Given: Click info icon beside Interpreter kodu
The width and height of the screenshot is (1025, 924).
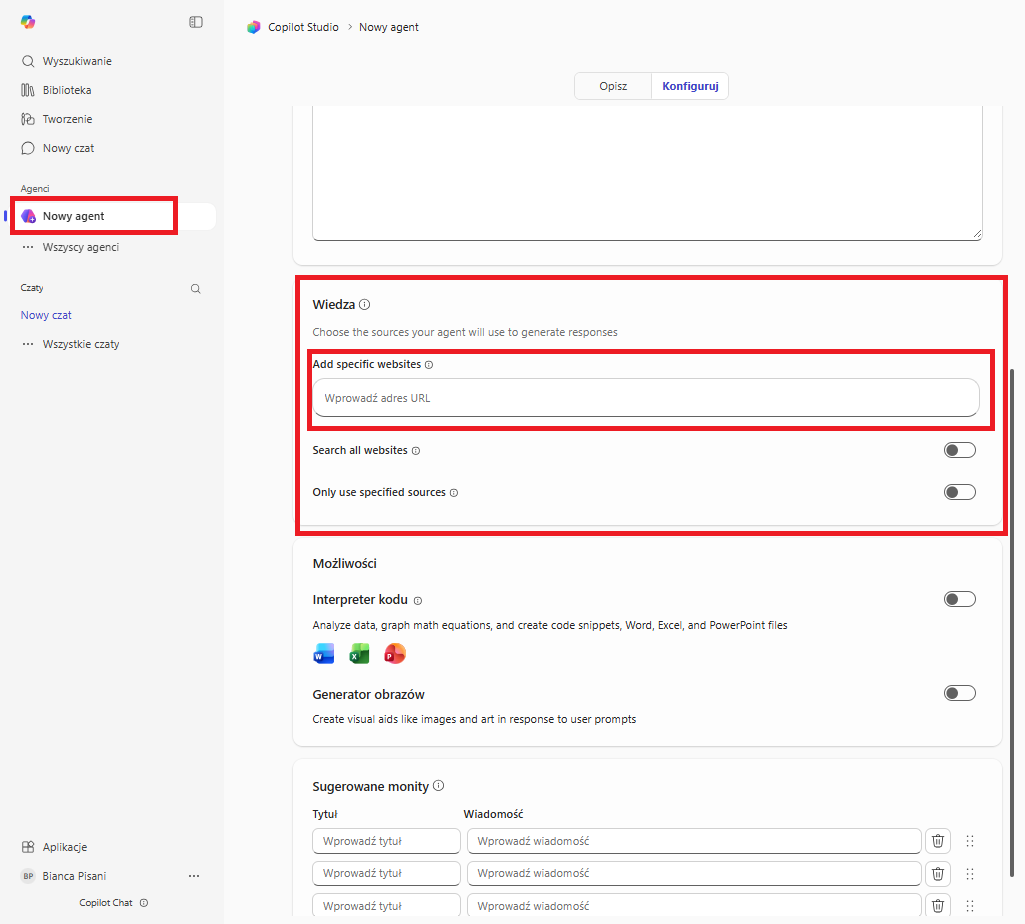Looking at the screenshot, I should click(418, 600).
